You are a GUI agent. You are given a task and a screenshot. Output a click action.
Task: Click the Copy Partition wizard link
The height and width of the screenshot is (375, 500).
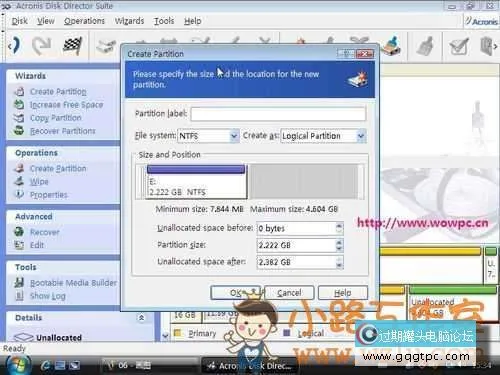56,118
